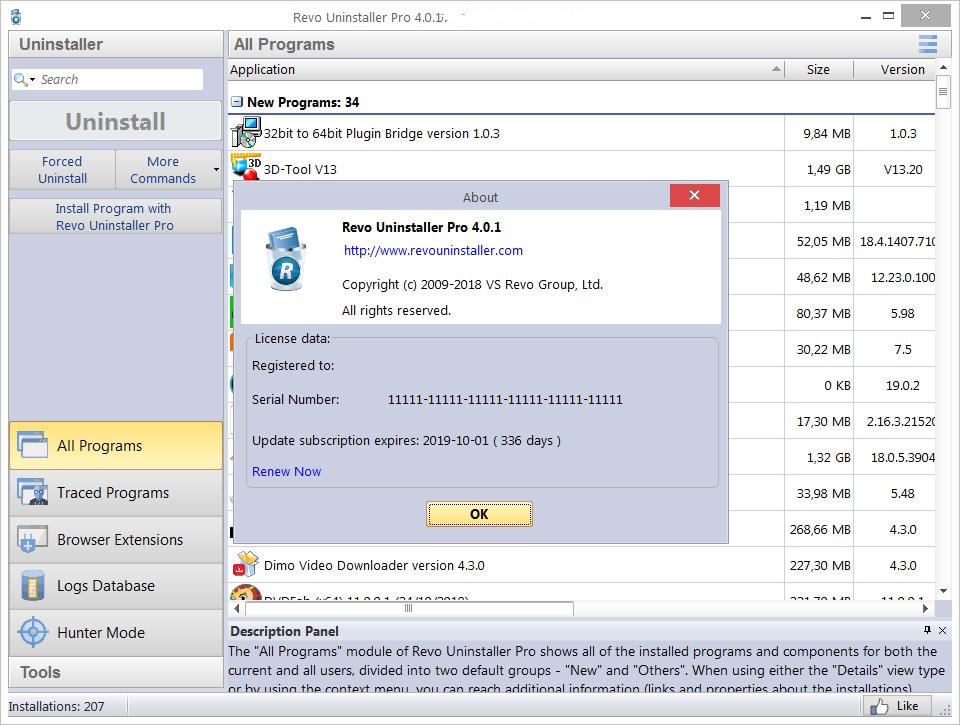Collapse the Uninstaller panel header
This screenshot has height=725, width=960.
point(116,44)
